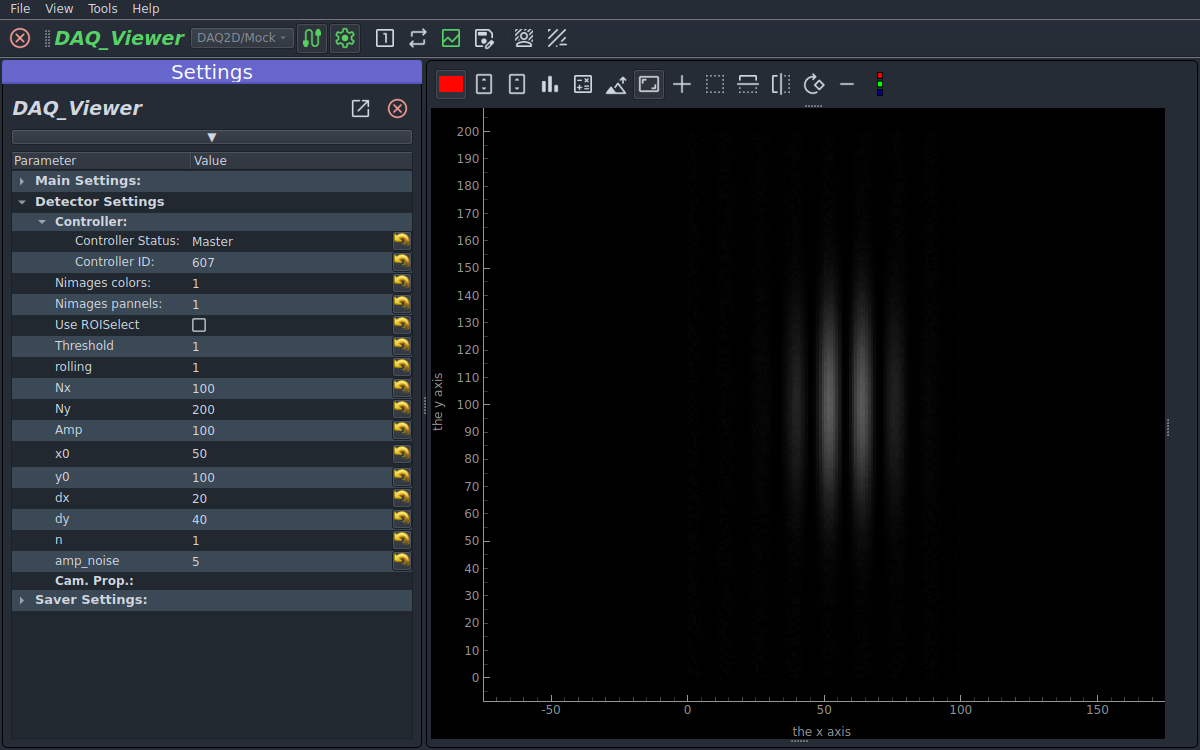Click the diagonal dashed lines icon in the top toolbar

tap(557, 38)
